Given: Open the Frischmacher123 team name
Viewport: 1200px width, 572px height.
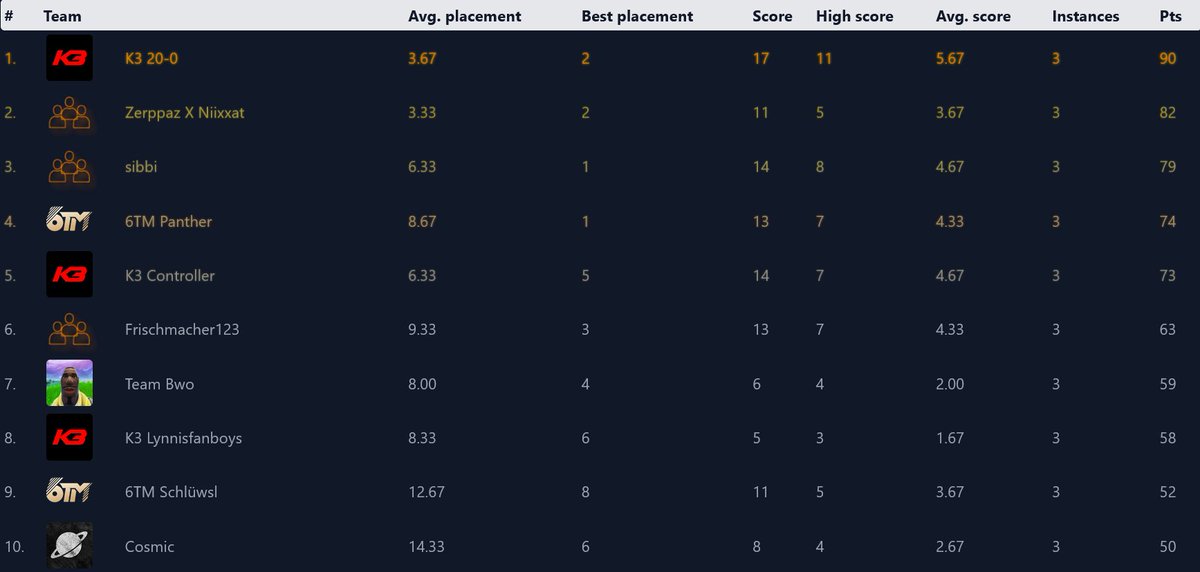Looking at the screenshot, I should [x=182, y=329].
